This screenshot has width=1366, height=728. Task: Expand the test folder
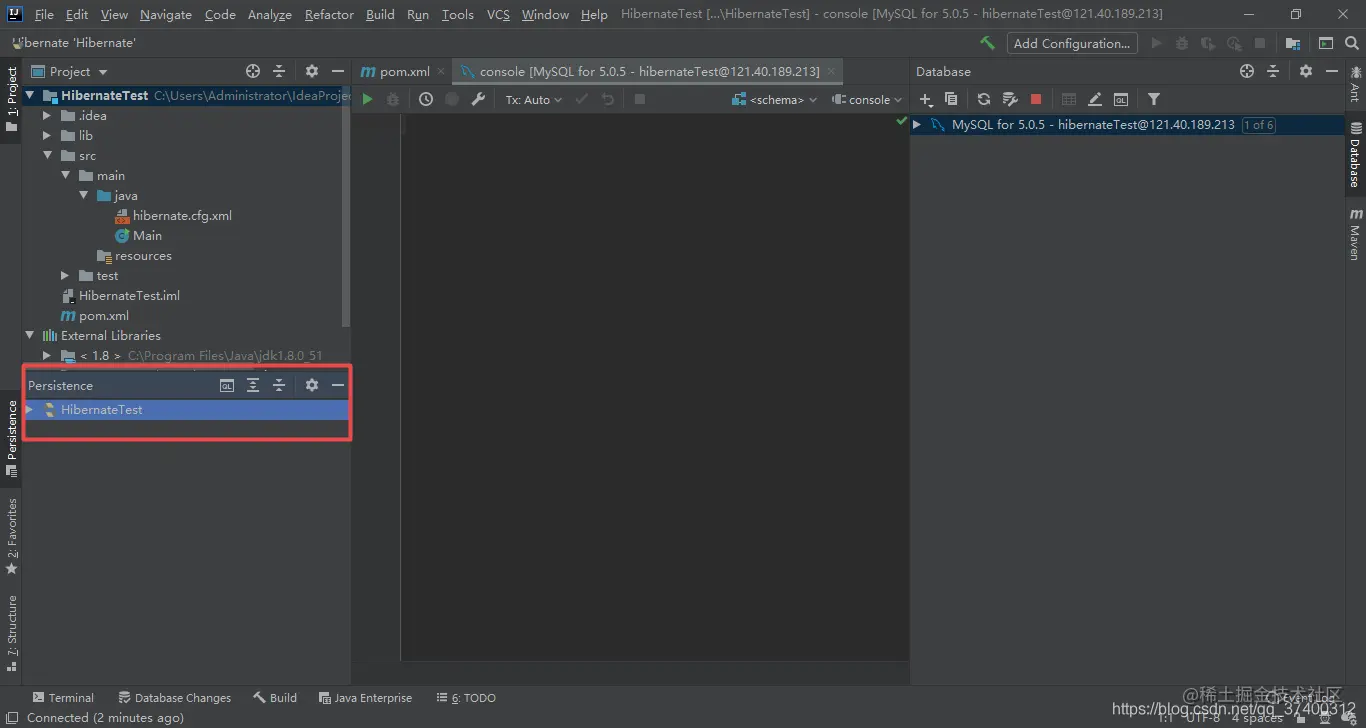point(65,275)
